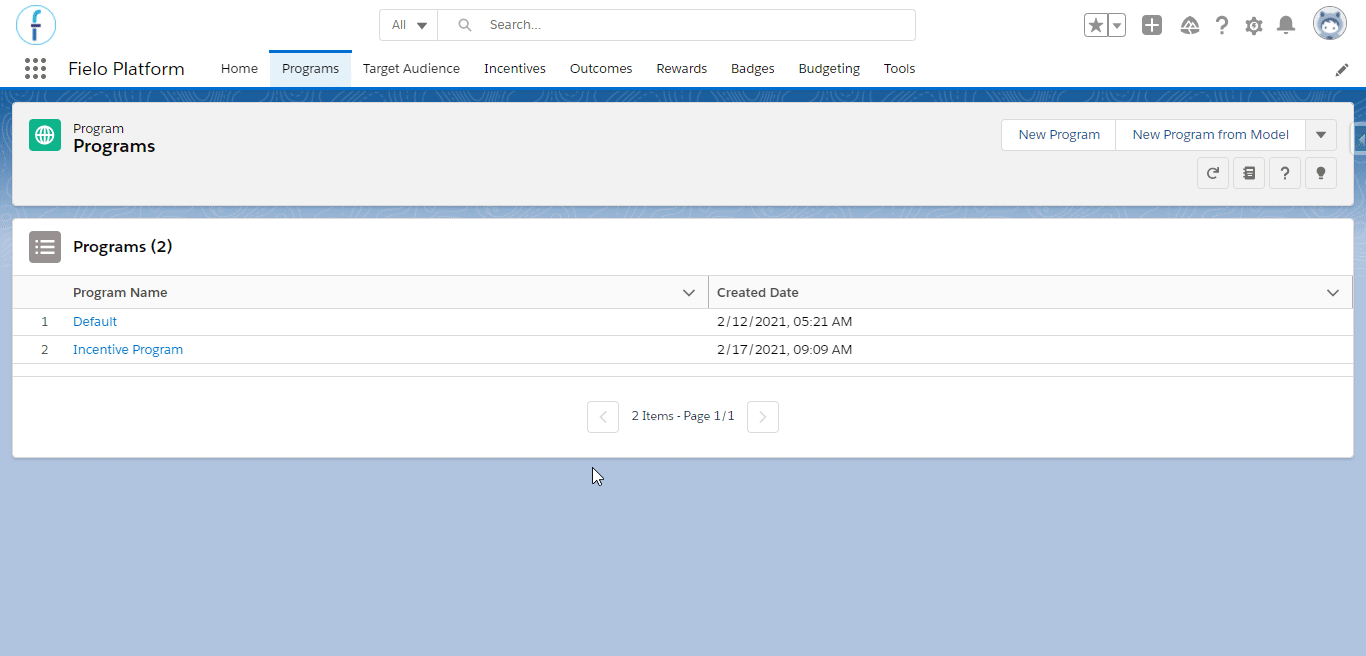Image resolution: width=1366 pixels, height=656 pixels.
Task: Refresh the programs list
Action: [1213, 173]
